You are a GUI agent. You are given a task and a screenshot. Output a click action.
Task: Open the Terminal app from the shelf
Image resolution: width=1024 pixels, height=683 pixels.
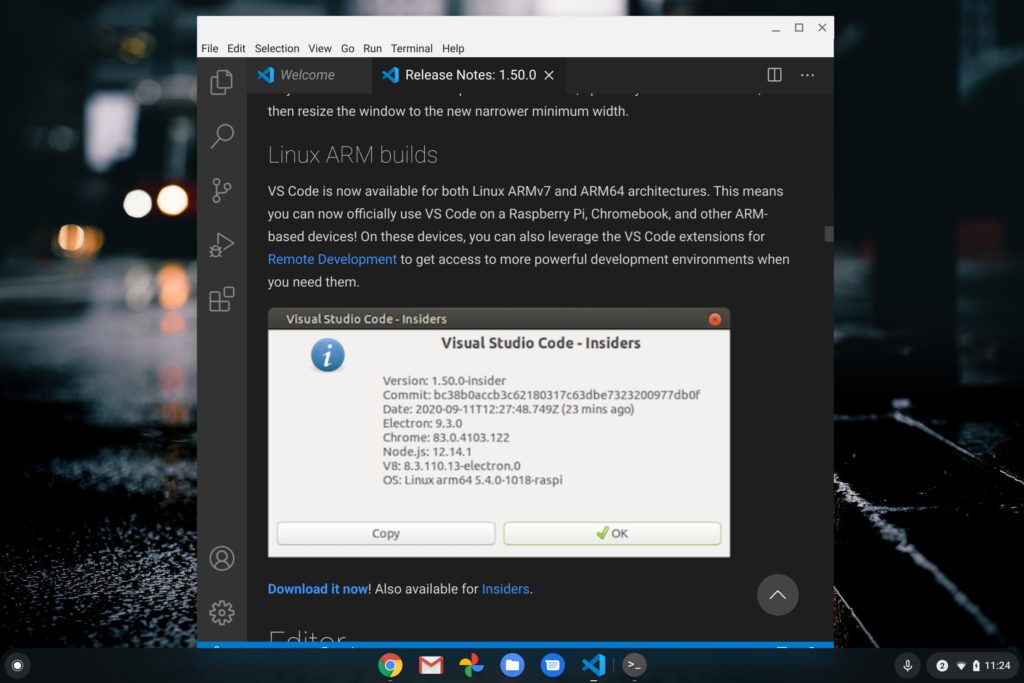tap(633, 665)
